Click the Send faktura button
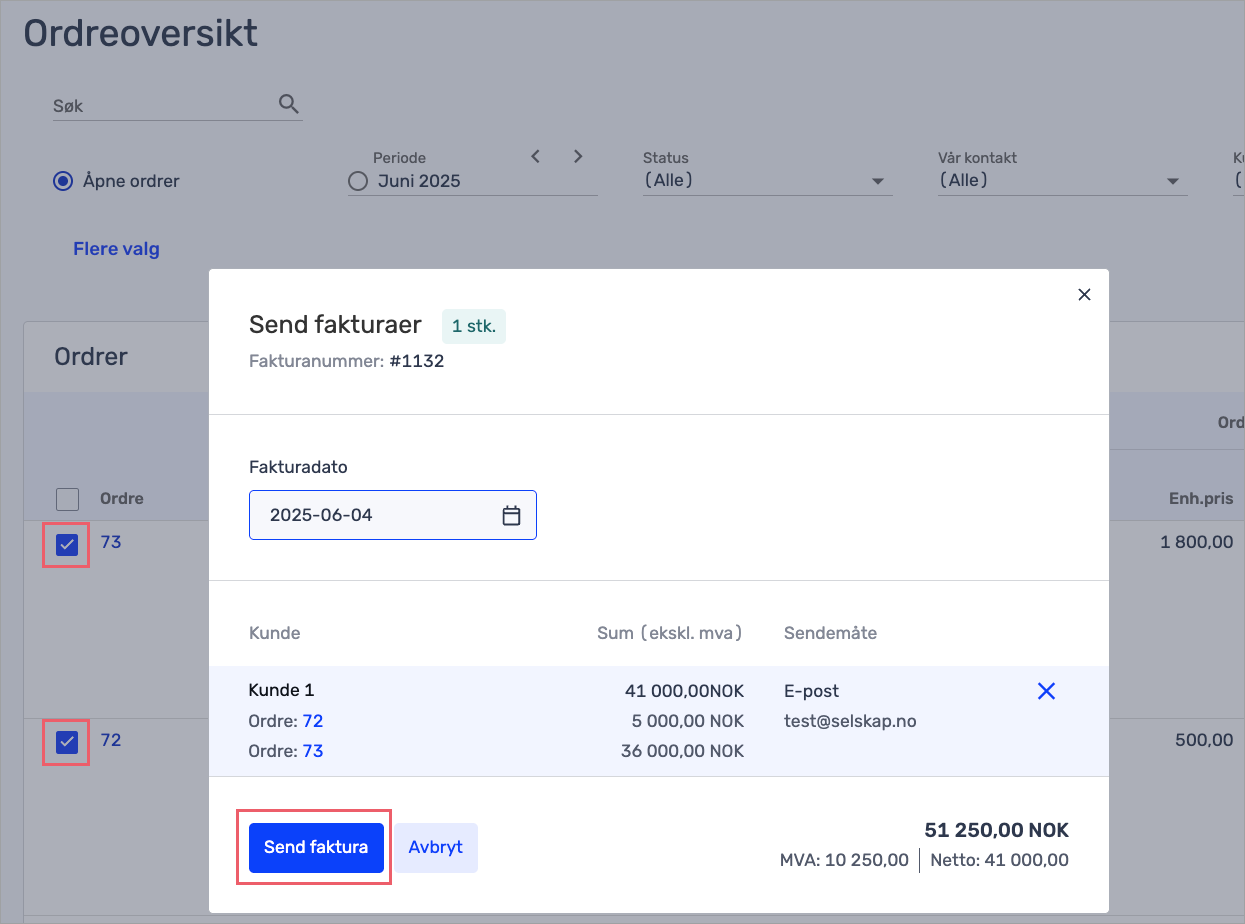The height and width of the screenshot is (924, 1245). click(x=316, y=847)
